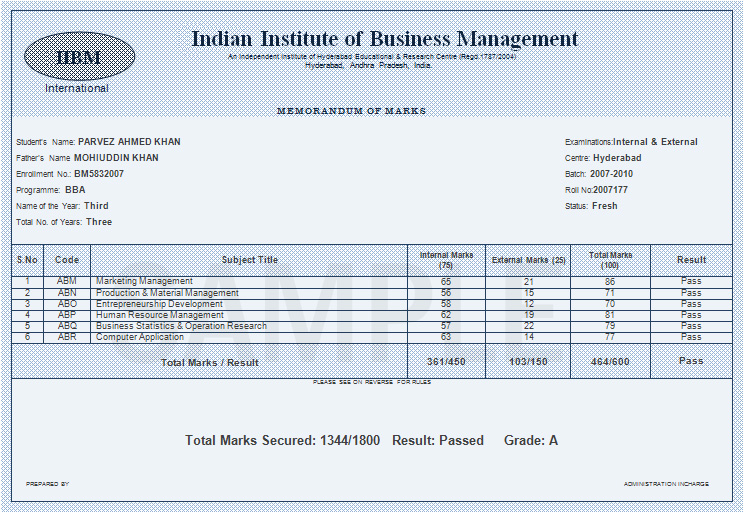Viewport: 744px width, 513px height.
Task: Click total marks 71 for Production & Material Management
Action: [x=610, y=293]
